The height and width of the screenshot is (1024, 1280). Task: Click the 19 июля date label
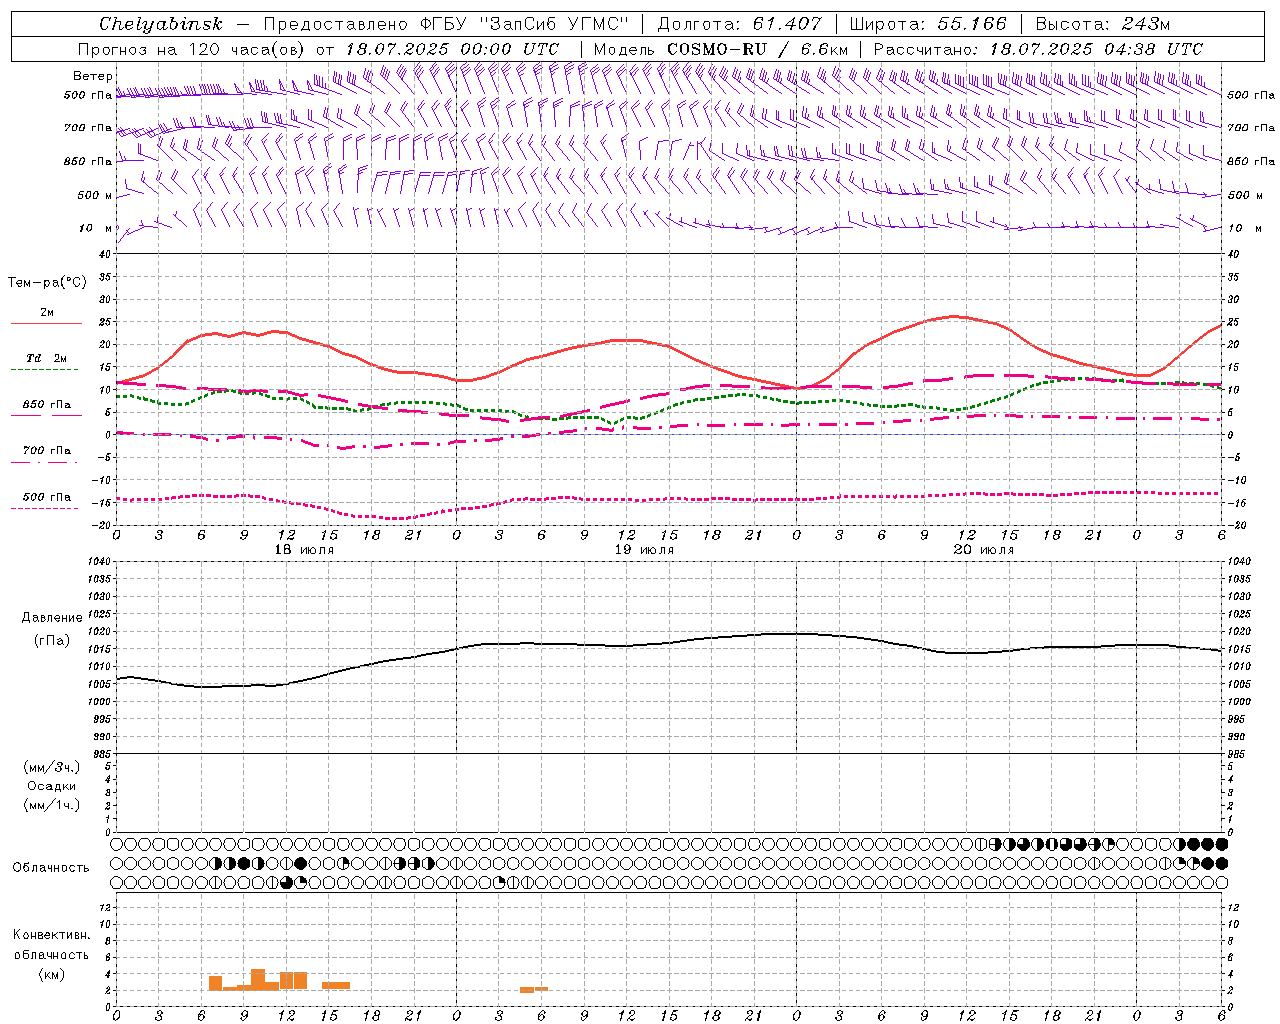(x=644, y=549)
